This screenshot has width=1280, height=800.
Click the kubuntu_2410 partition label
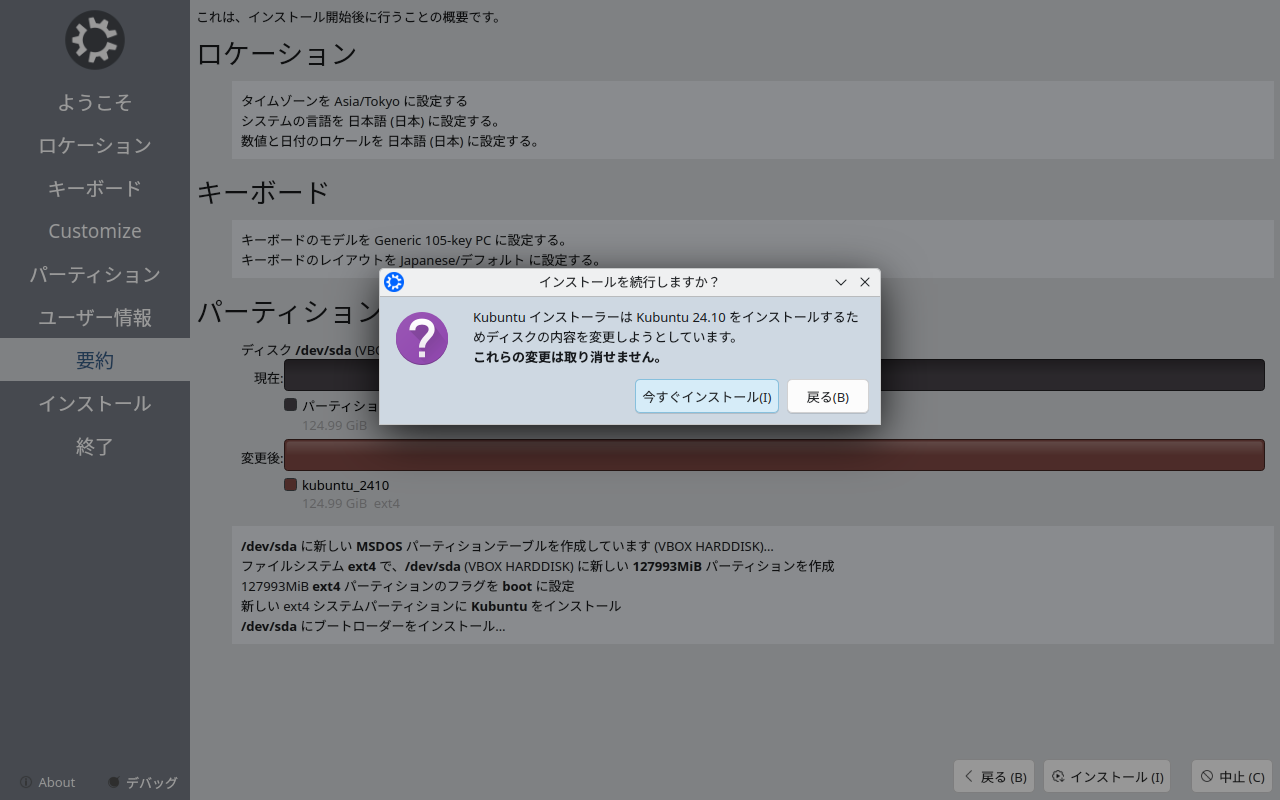(x=346, y=485)
